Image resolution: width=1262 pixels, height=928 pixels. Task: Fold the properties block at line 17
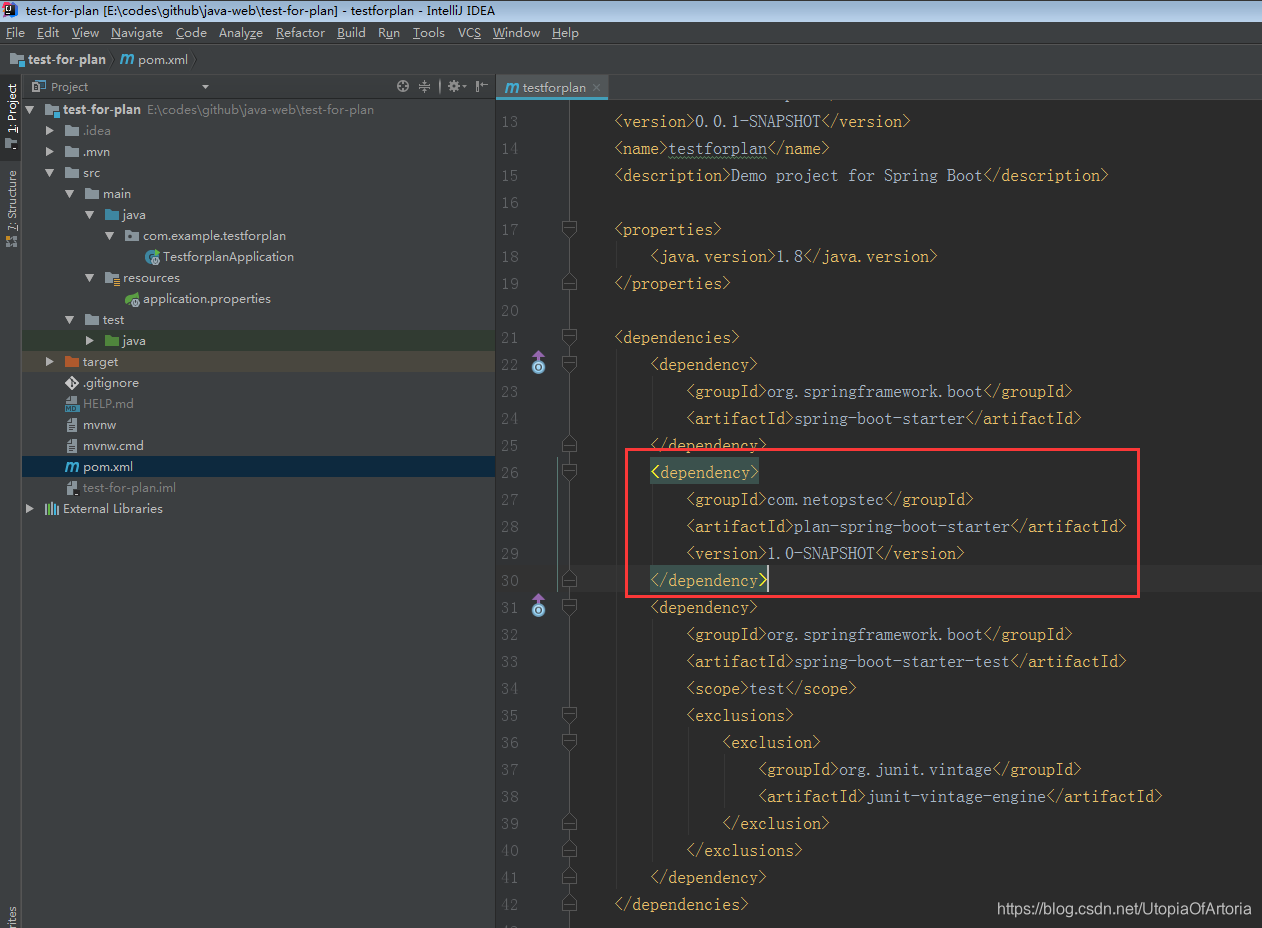click(569, 230)
